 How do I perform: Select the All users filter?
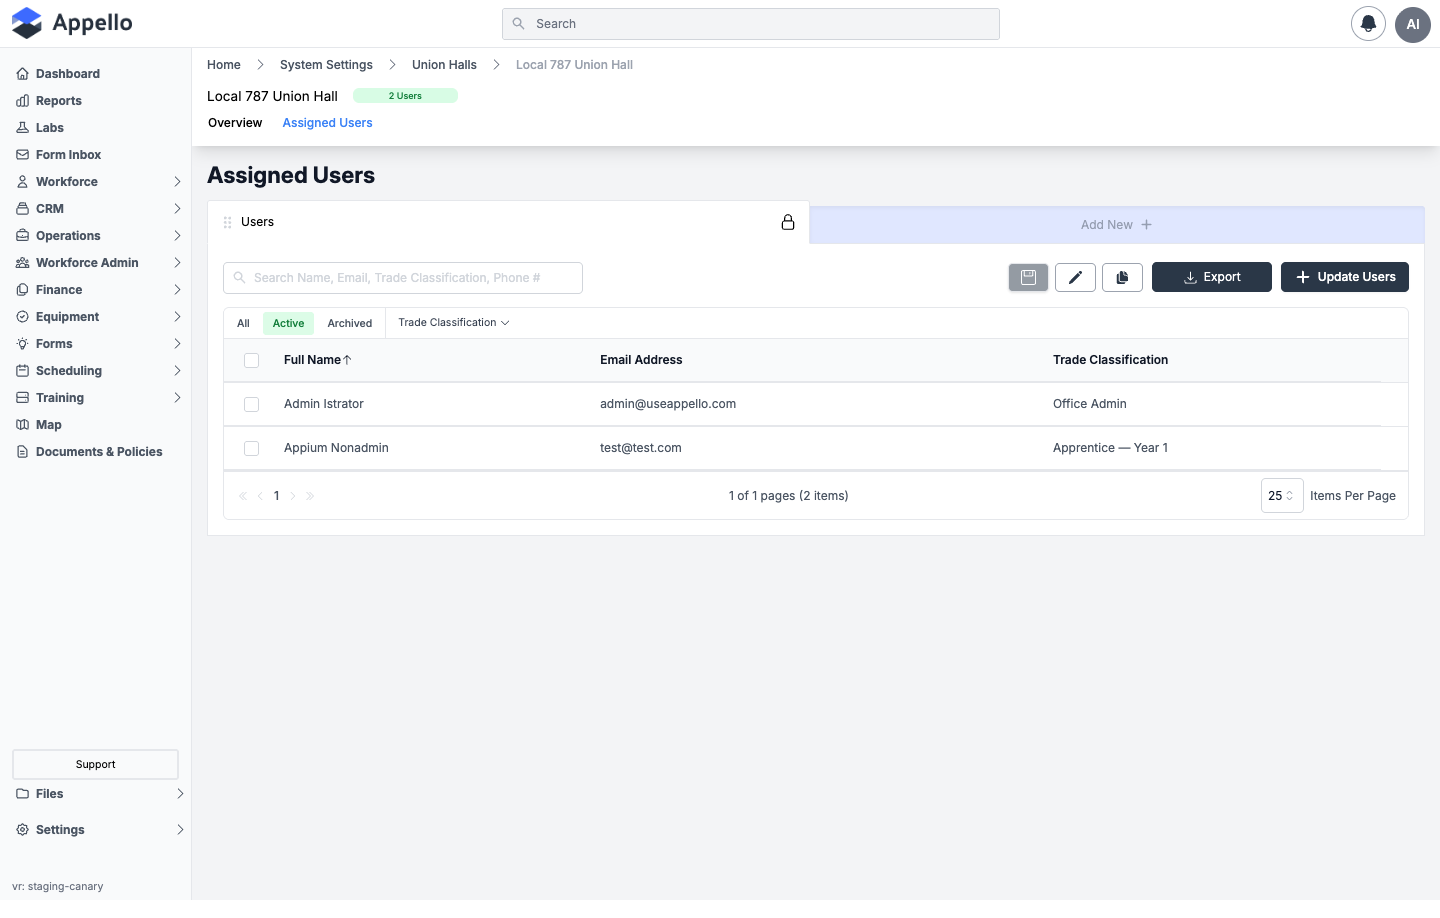click(x=243, y=323)
